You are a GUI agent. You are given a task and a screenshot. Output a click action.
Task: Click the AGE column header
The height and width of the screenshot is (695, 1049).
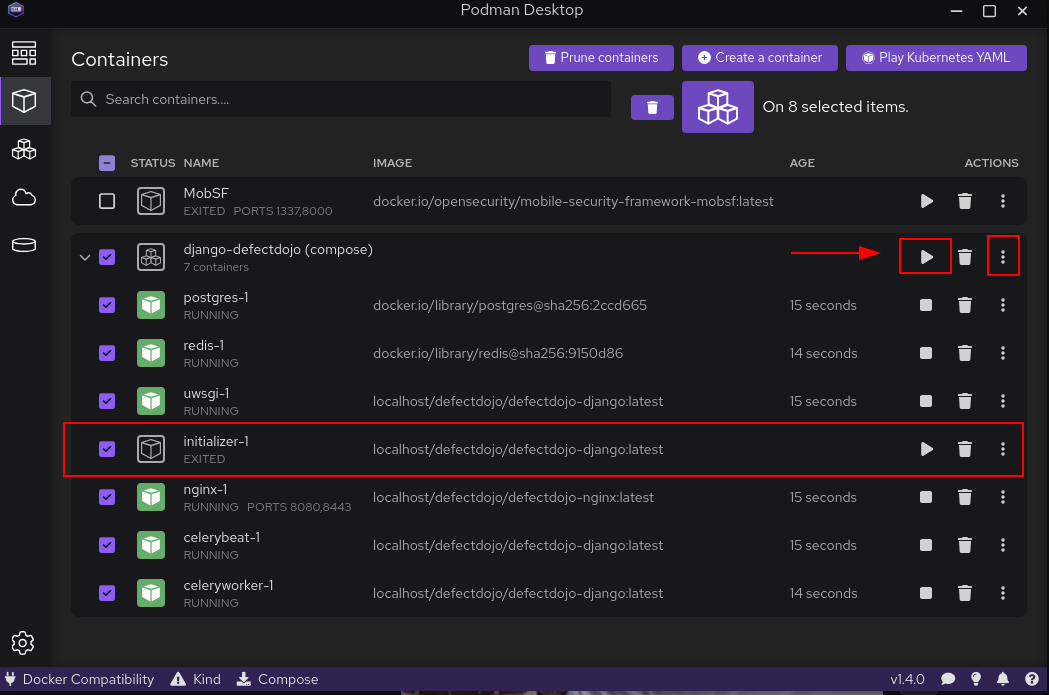[x=802, y=163]
